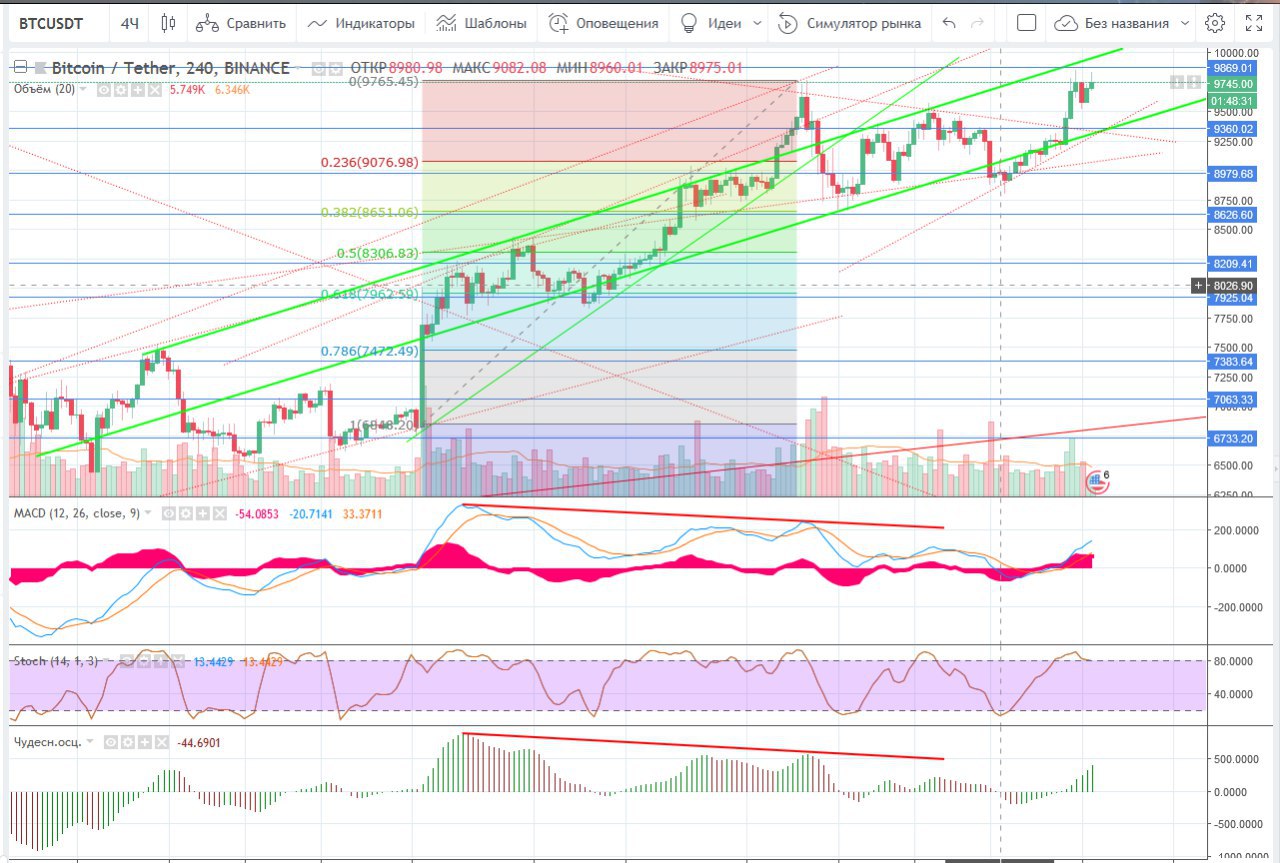Expand the Чудесн.осц. indicator dropdown
The height and width of the screenshot is (863, 1280).
coord(91,742)
